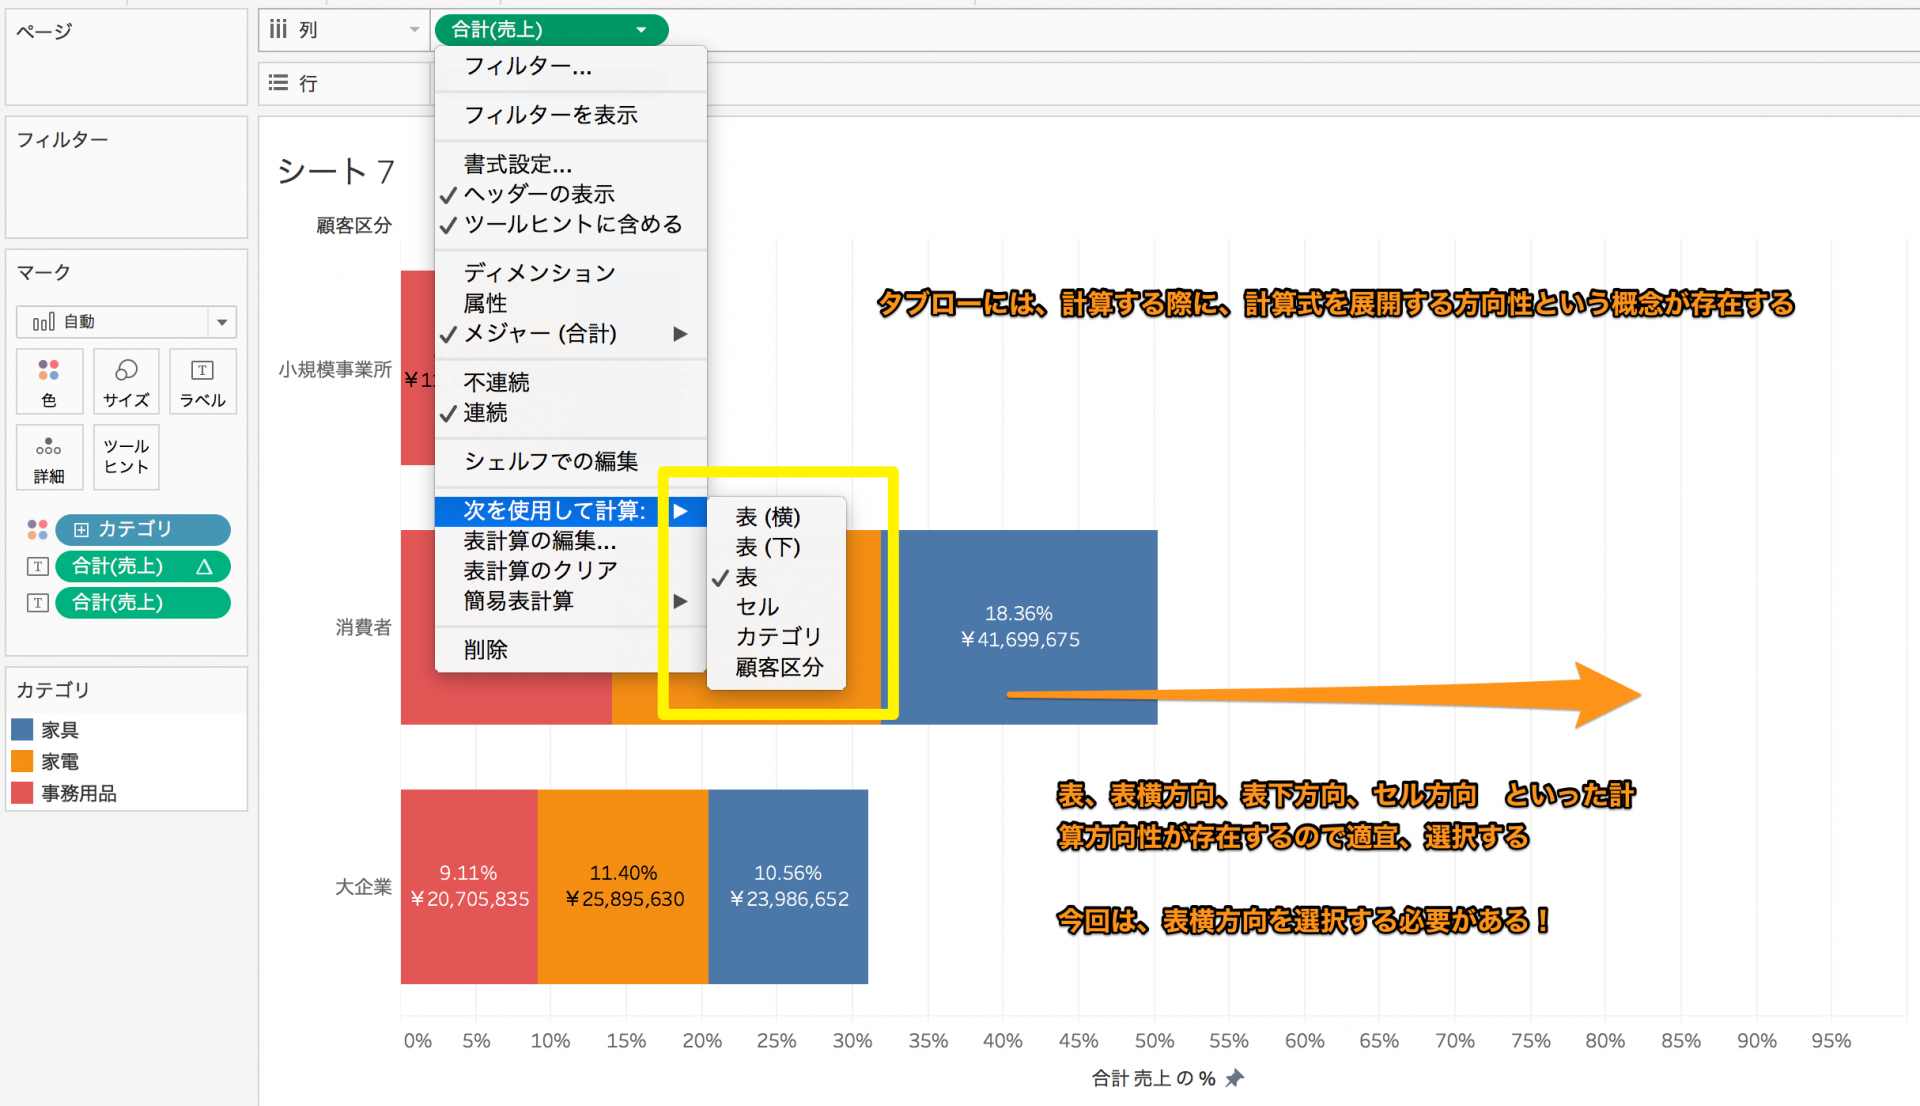Click the 50% axis tick label
The image size is (1920, 1106).
[x=1154, y=1041]
